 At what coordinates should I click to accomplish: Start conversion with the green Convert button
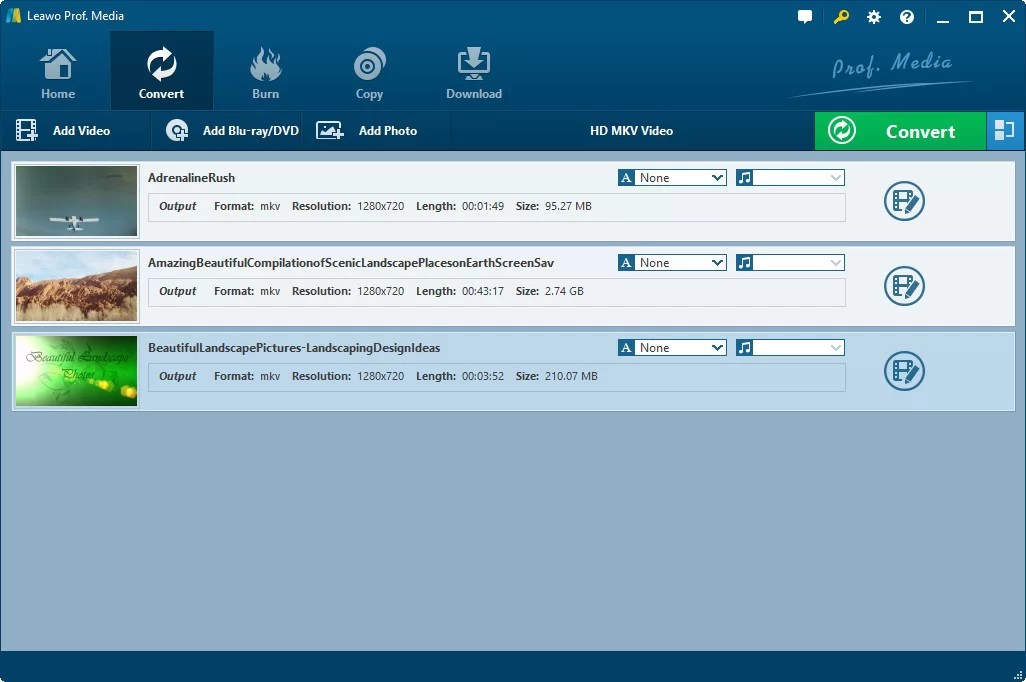pos(900,131)
